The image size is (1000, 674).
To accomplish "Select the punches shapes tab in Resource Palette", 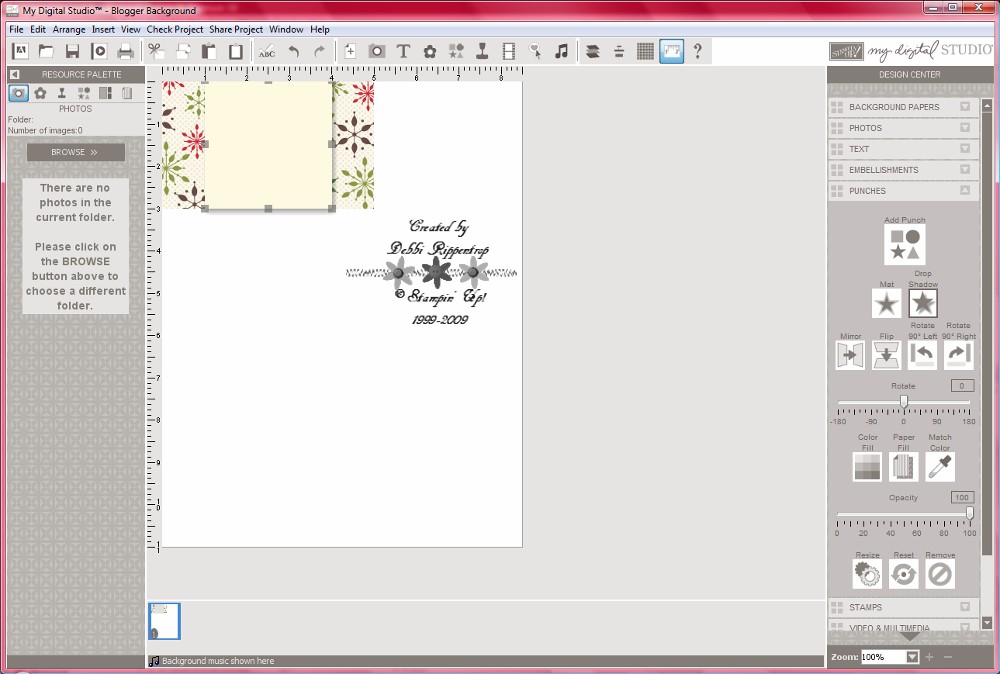I will pos(84,93).
